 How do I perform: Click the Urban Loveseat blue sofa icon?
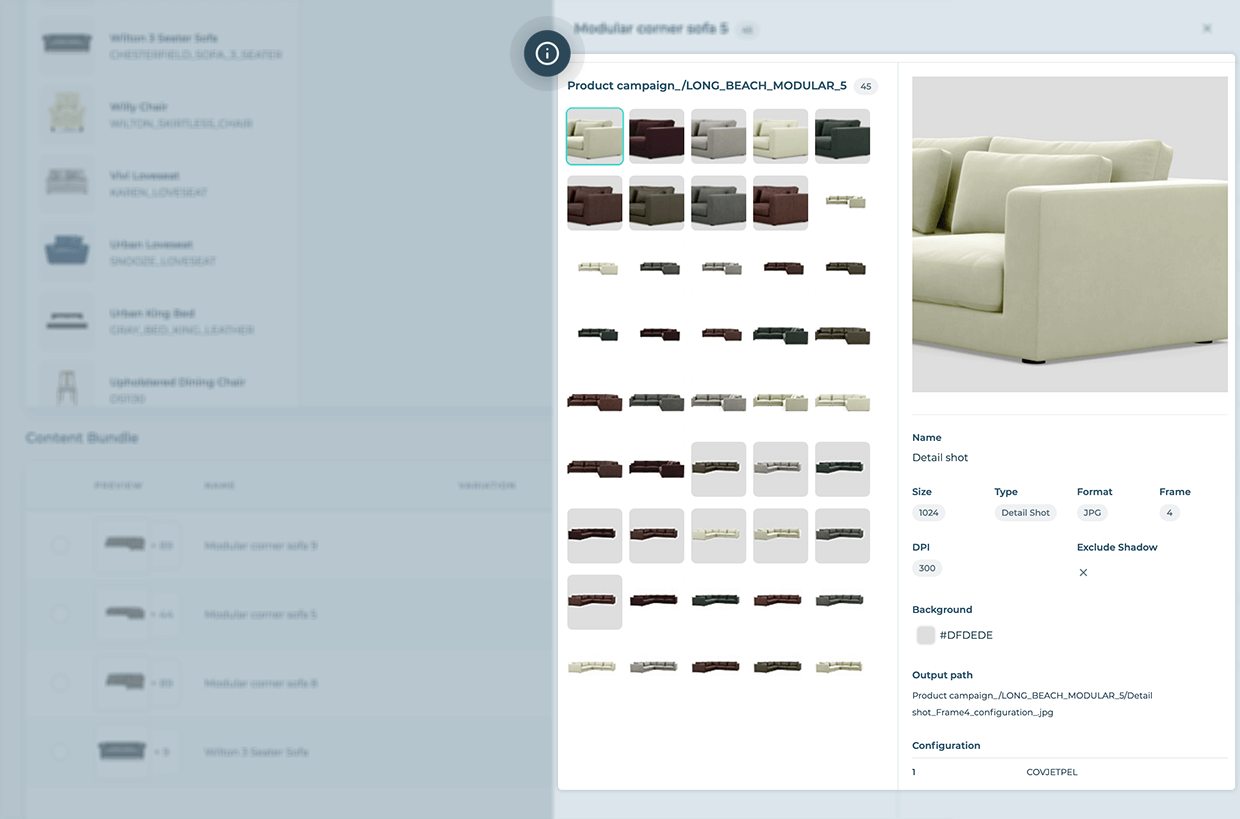click(x=66, y=251)
